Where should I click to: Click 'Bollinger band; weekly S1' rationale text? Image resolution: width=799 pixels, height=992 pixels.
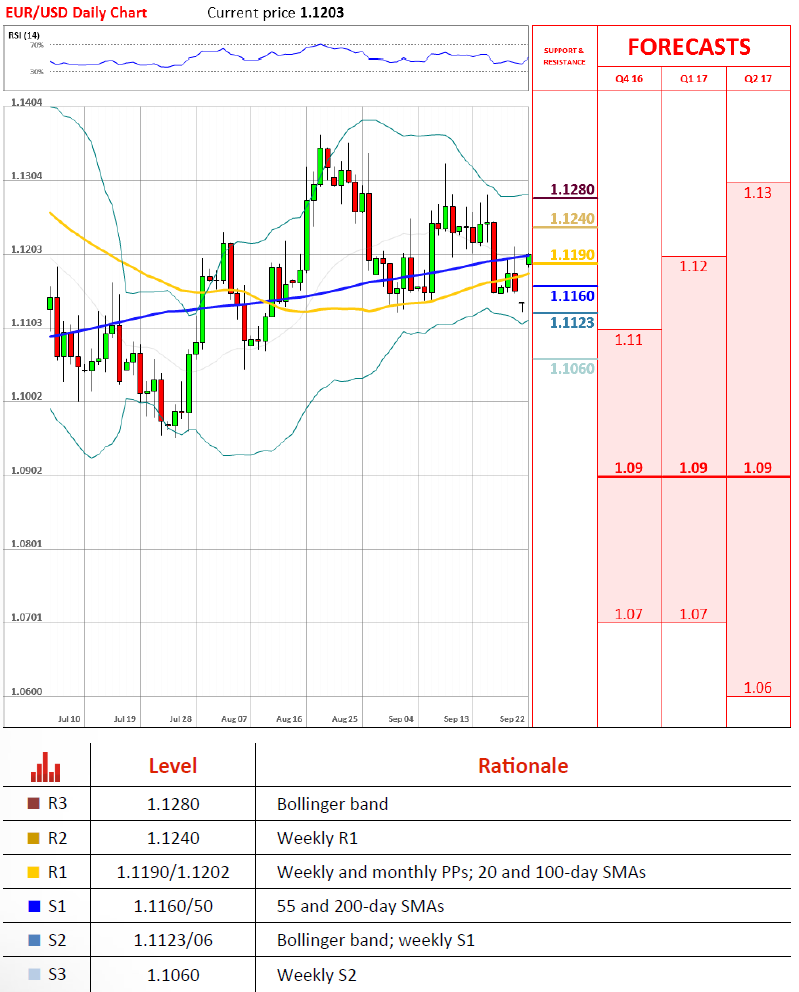click(x=376, y=941)
